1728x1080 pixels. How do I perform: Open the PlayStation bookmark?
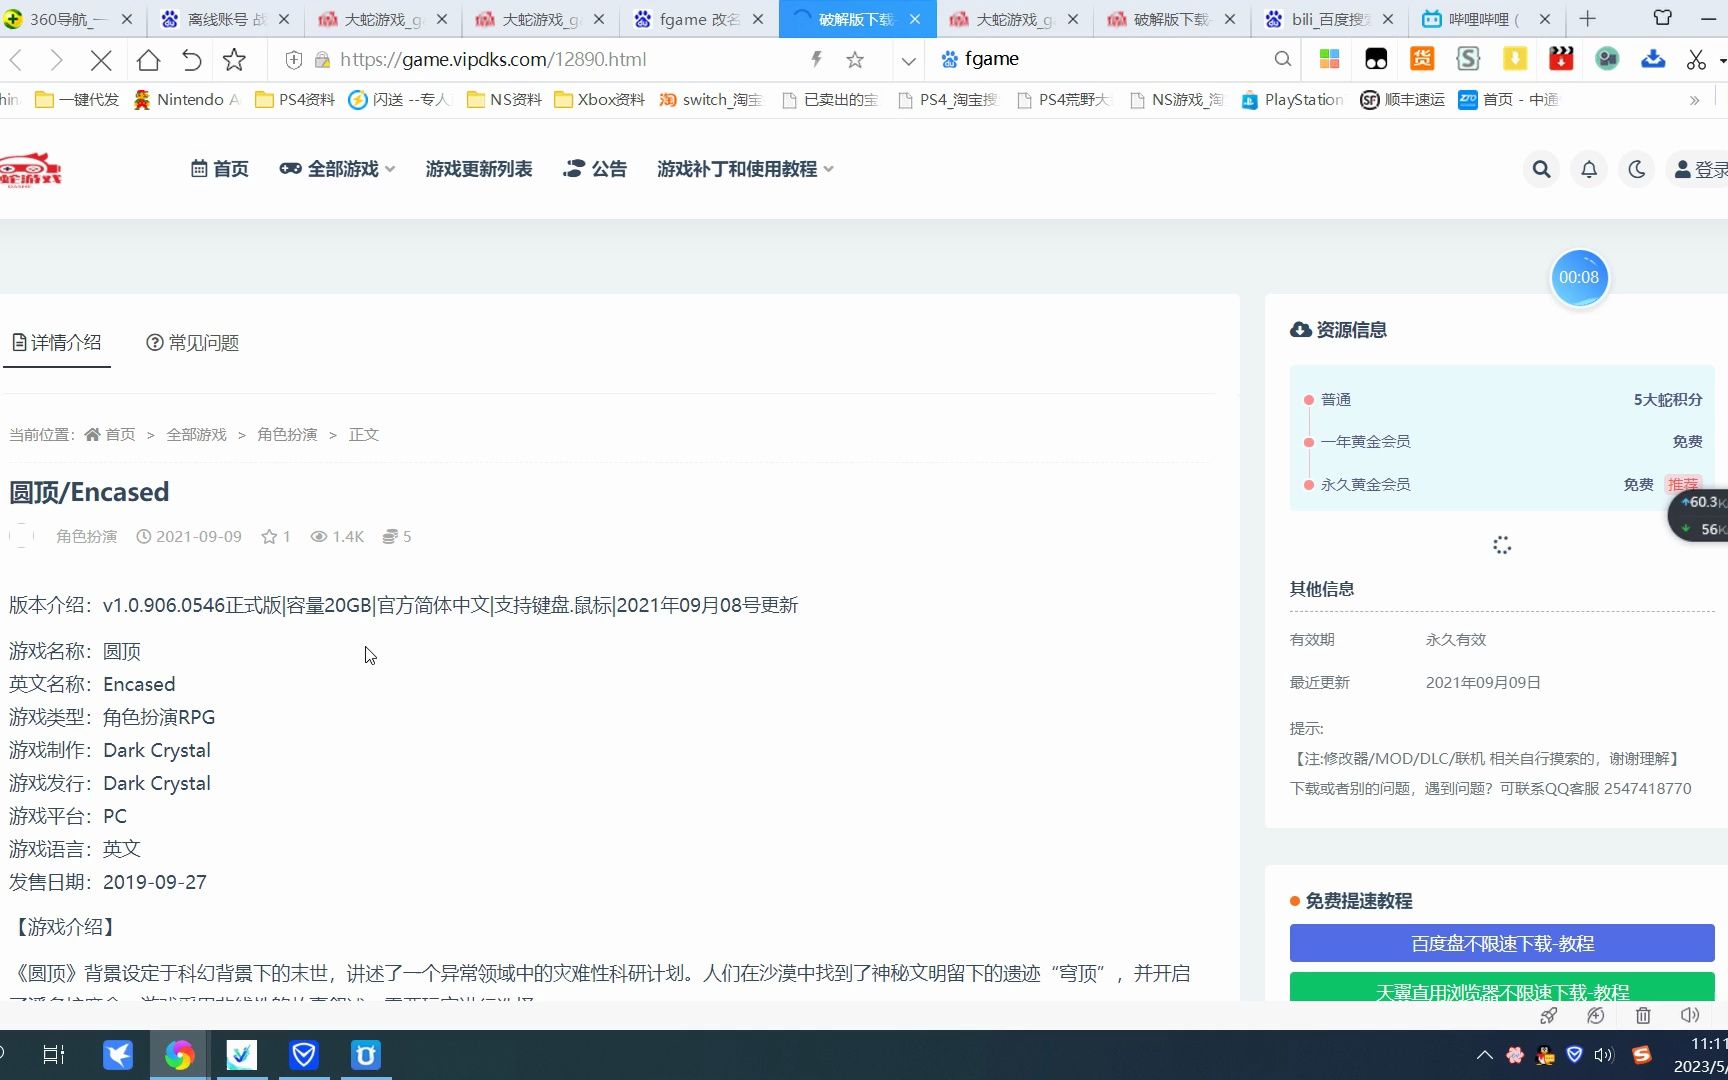[x=1291, y=100]
